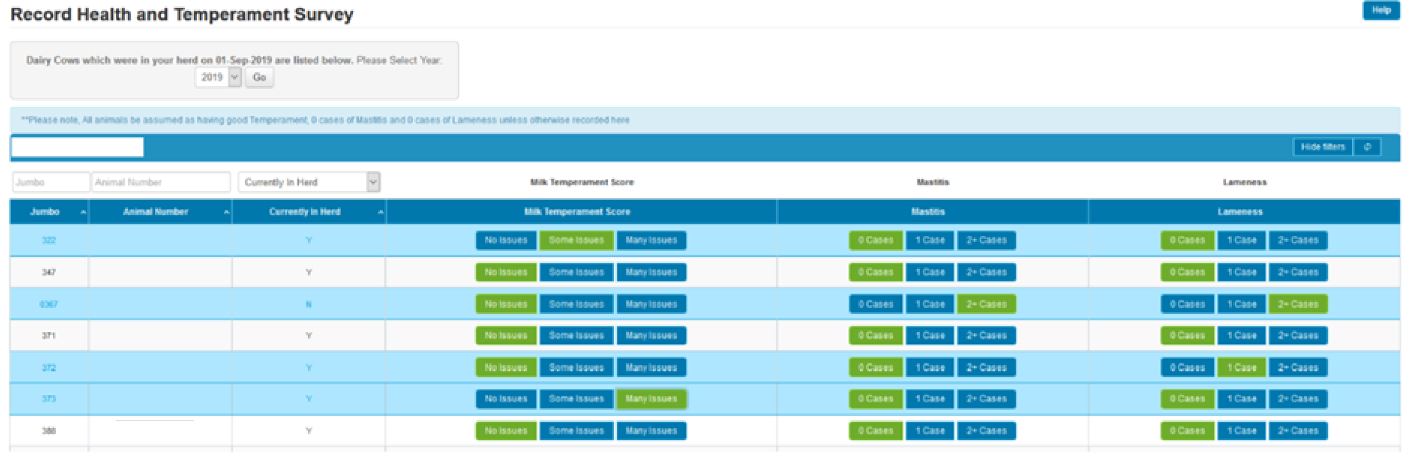Viewport: 1410px width, 463px height.
Task: Choose Some Issues for cow 373
Action: 576,399
